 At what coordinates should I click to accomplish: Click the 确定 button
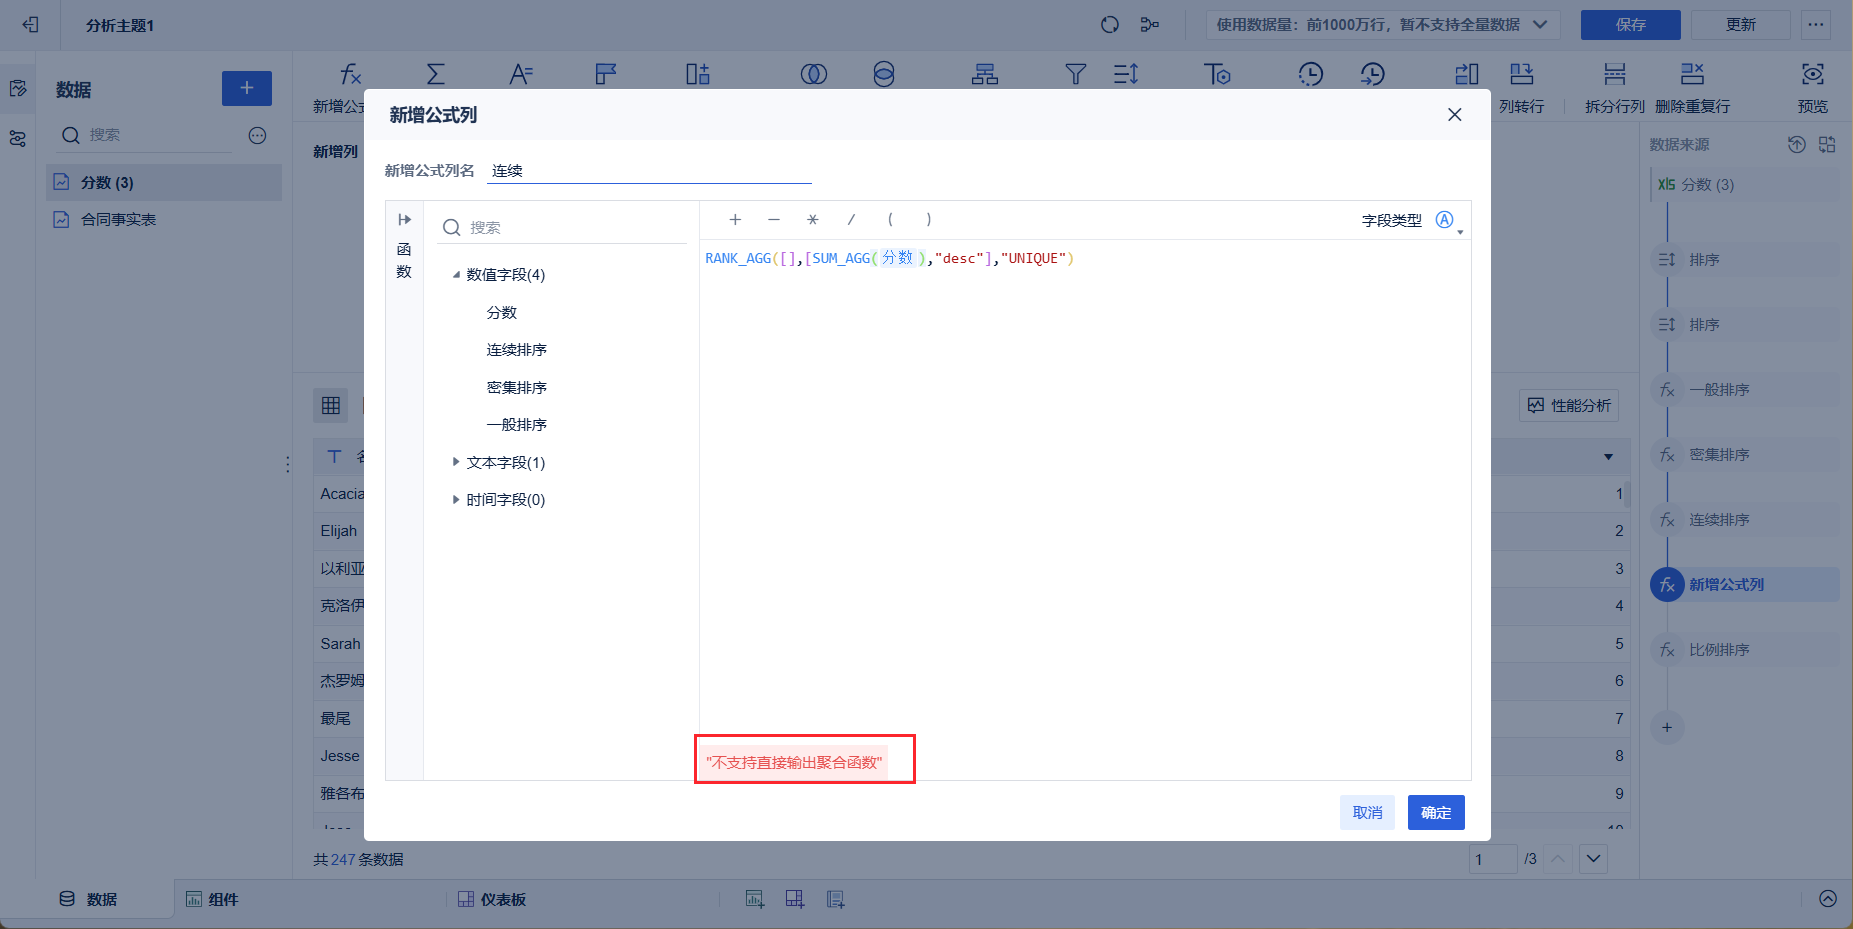coord(1436,813)
